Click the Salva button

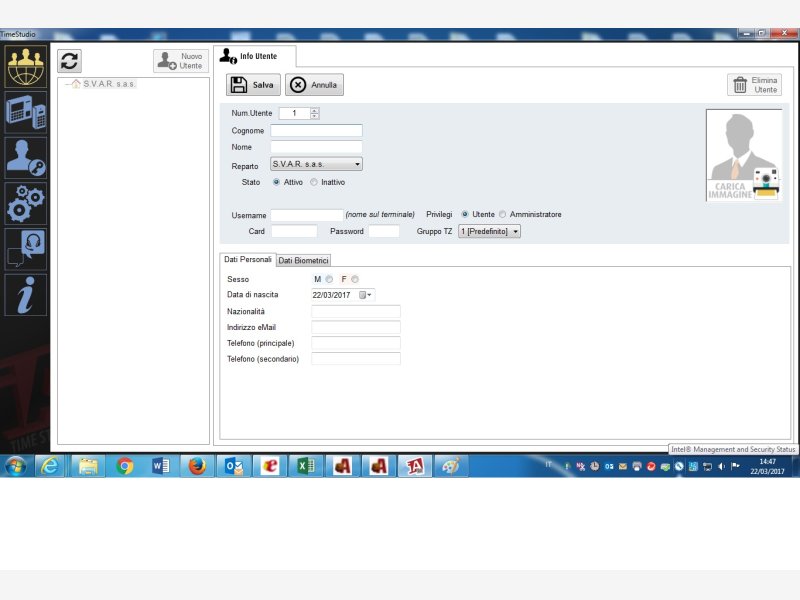click(253, 85)
